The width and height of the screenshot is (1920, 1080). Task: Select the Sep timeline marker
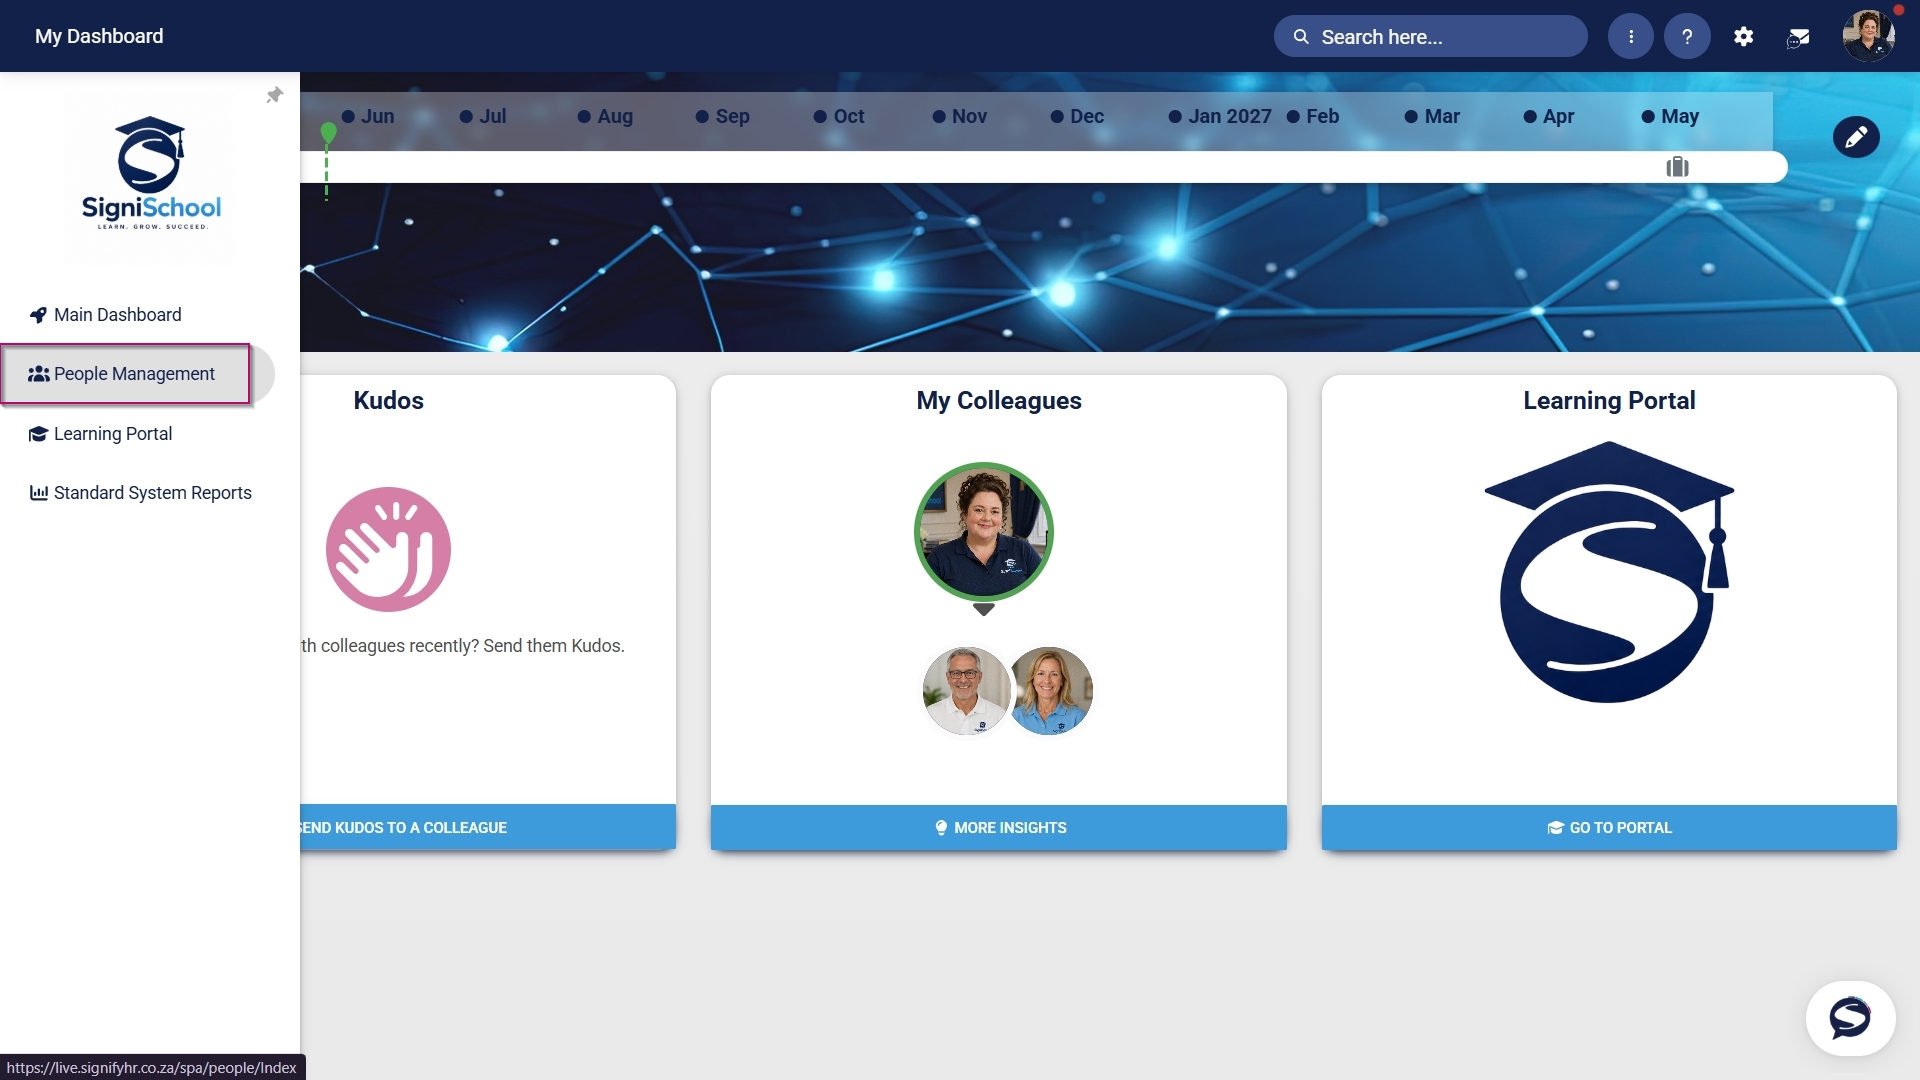click(x=722, y=117)
